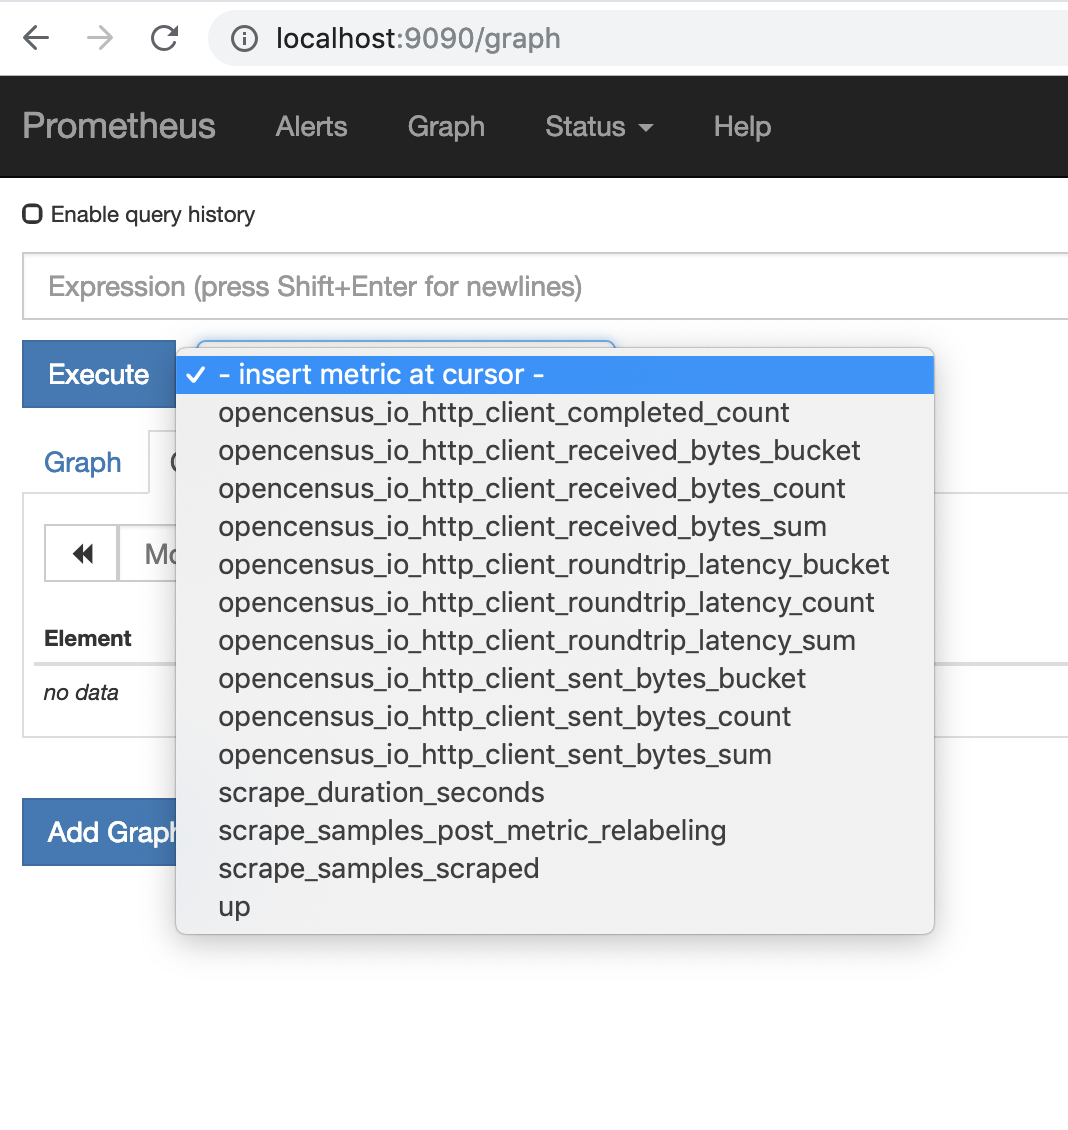Choose scrape_duration_seconds from metric list
Viewport: 1068px width, 1130px height.
click(555, 793)
